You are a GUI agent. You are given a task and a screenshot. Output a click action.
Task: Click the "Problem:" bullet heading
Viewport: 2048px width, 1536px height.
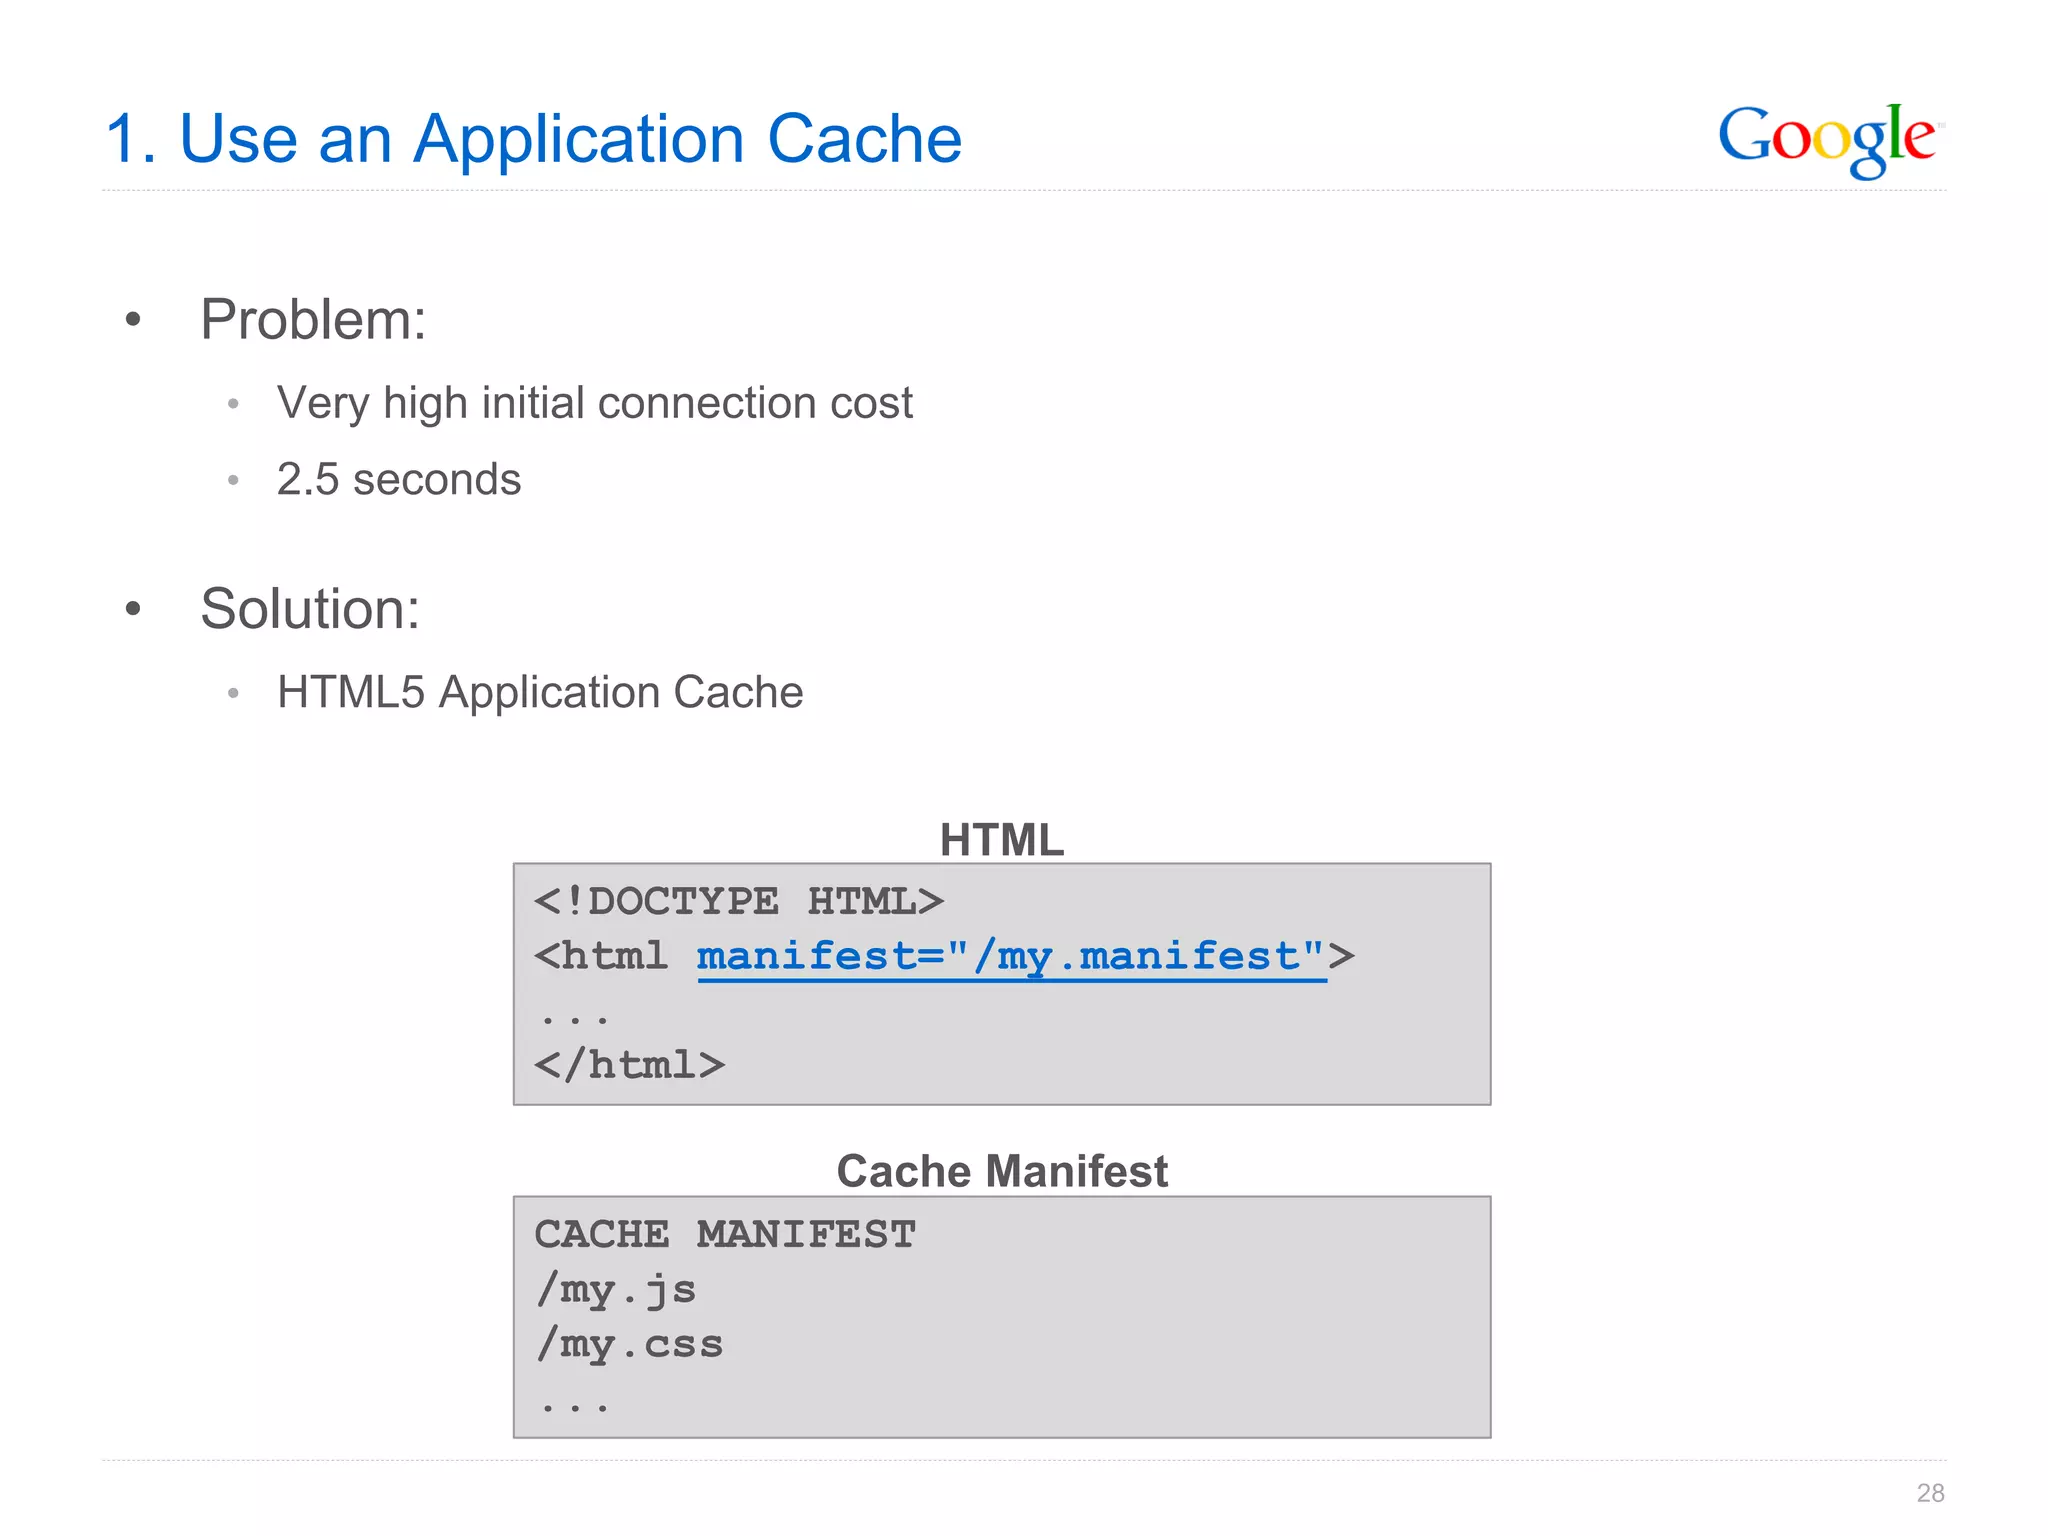tap(313, 320)
